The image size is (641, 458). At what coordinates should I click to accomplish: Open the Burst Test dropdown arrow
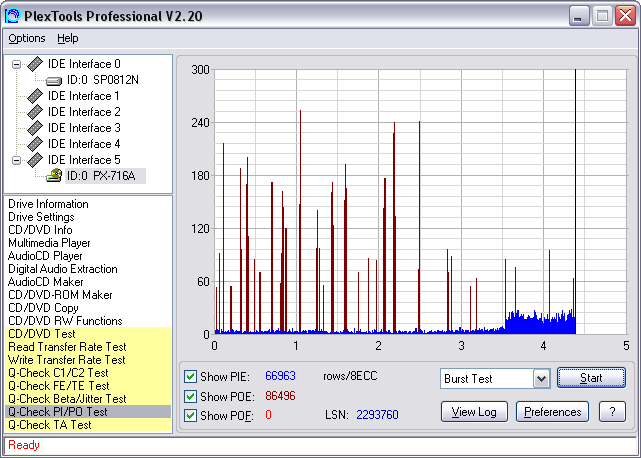[x=541, y=379]
